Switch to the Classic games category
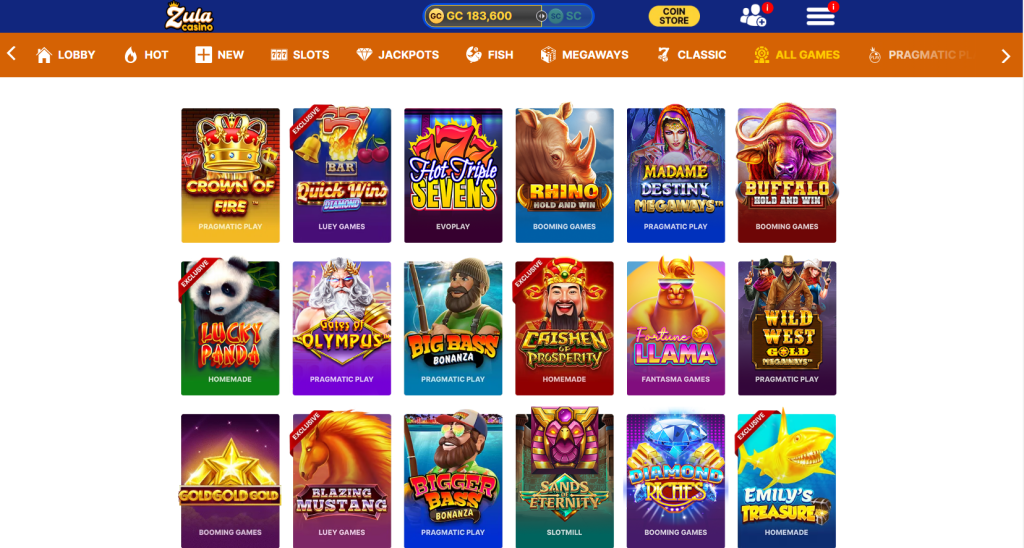Viewport: 1024px width, 548px height. tap(692, 55)
